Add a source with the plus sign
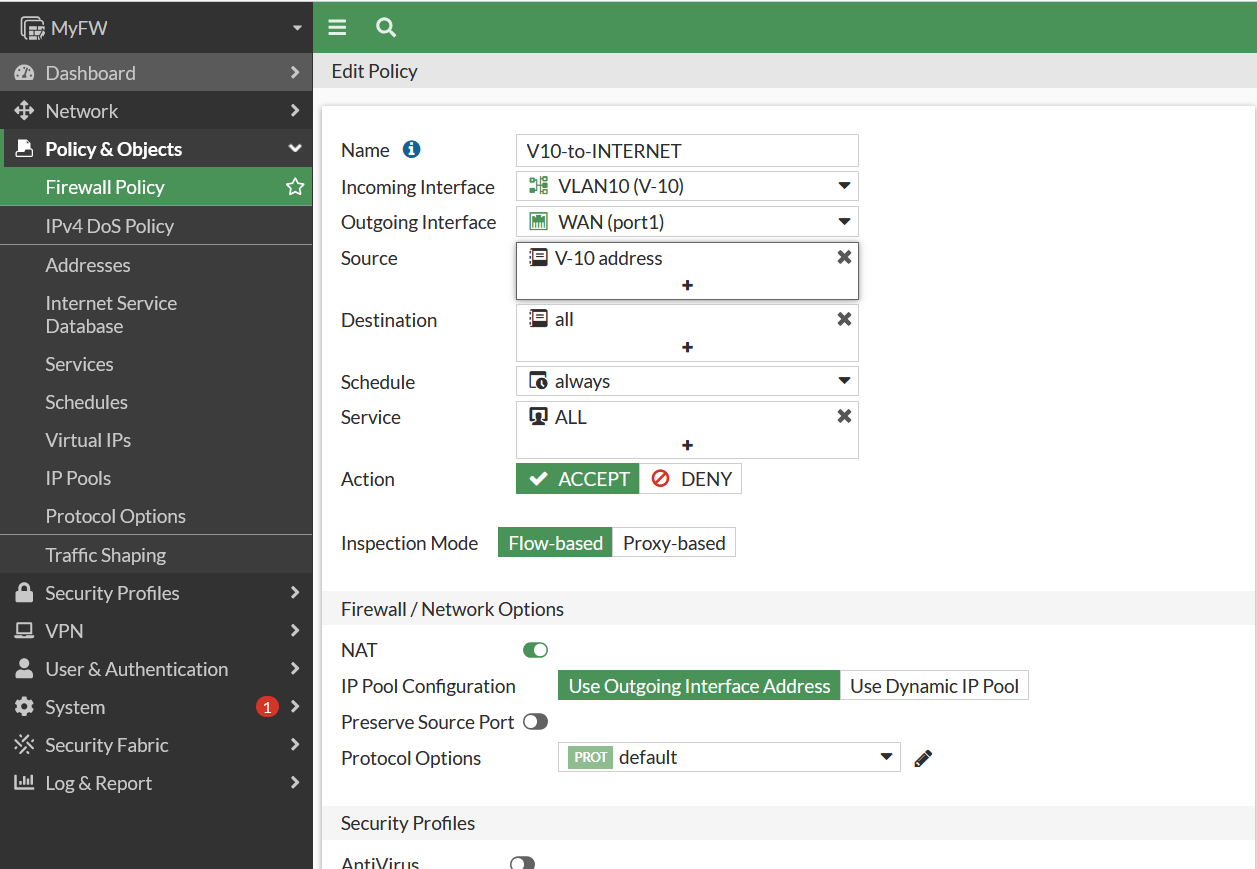This screenshot has height=869, width=1257. [687, 285]
